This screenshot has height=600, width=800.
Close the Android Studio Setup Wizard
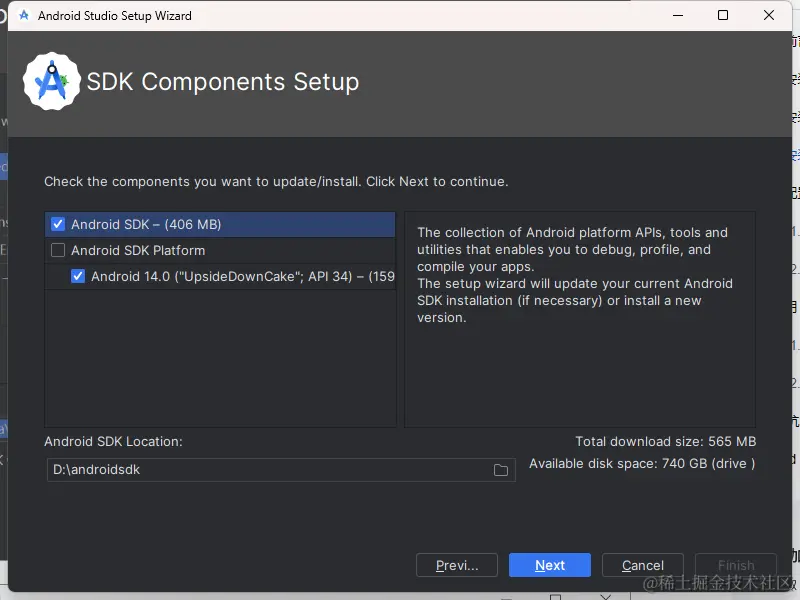coord(769,16)
